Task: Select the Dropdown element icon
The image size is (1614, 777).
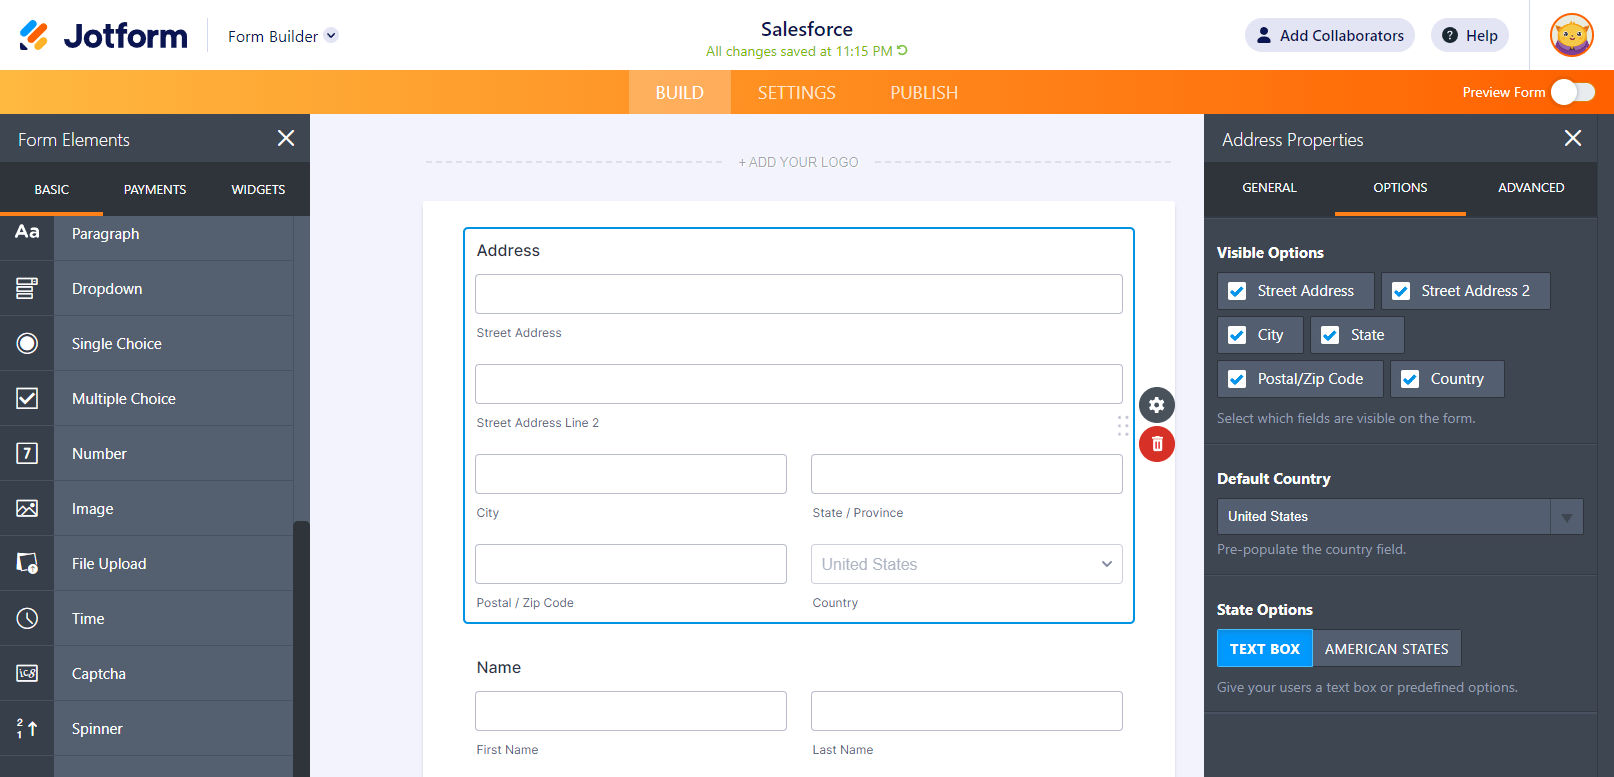Action: point(27,289)
